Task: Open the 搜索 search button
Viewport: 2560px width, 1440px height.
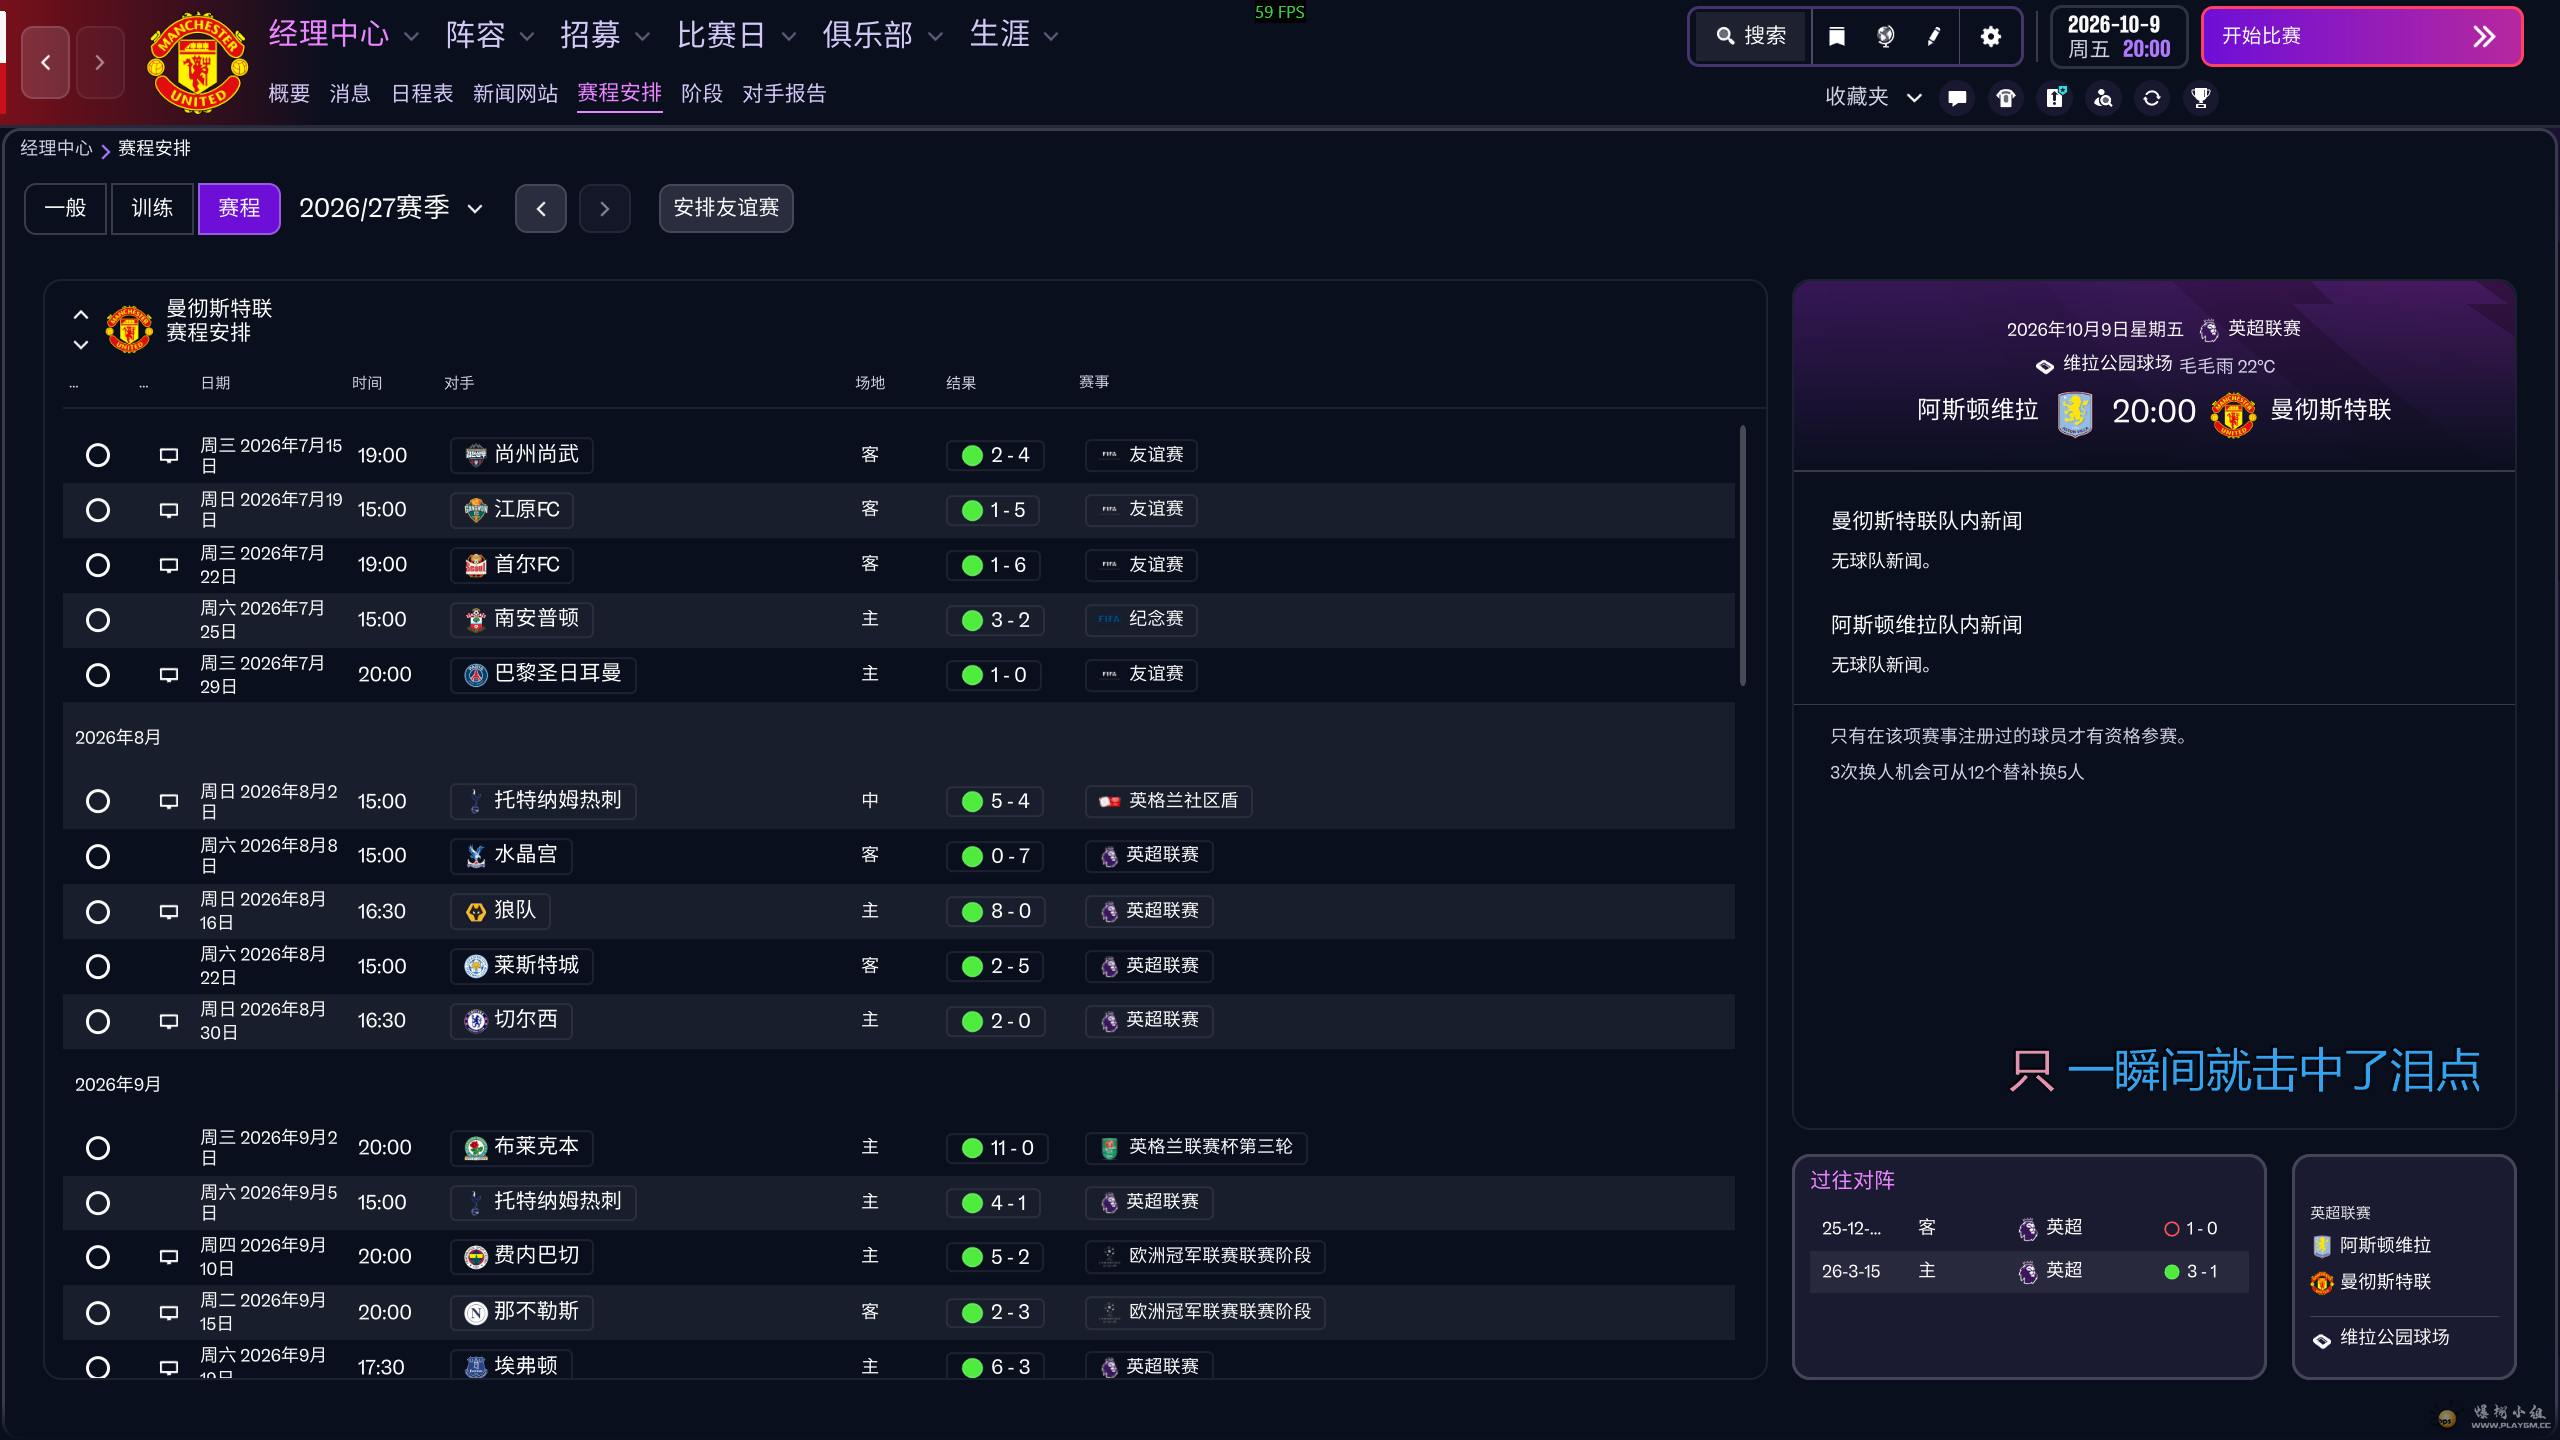Action: click(x=1752, y=37)
